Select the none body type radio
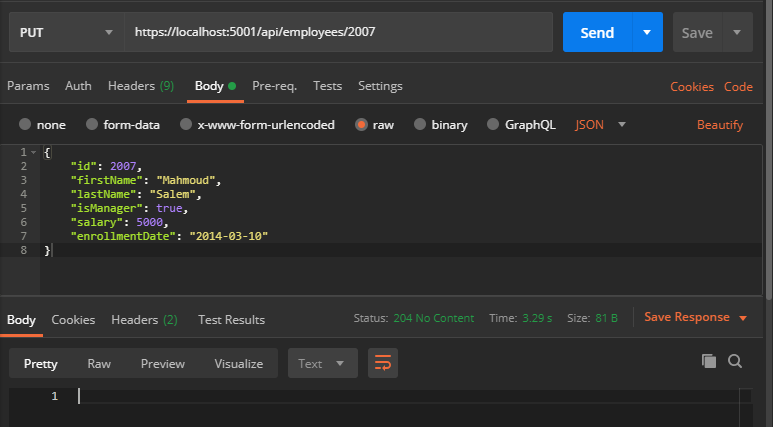 point(25,124)
